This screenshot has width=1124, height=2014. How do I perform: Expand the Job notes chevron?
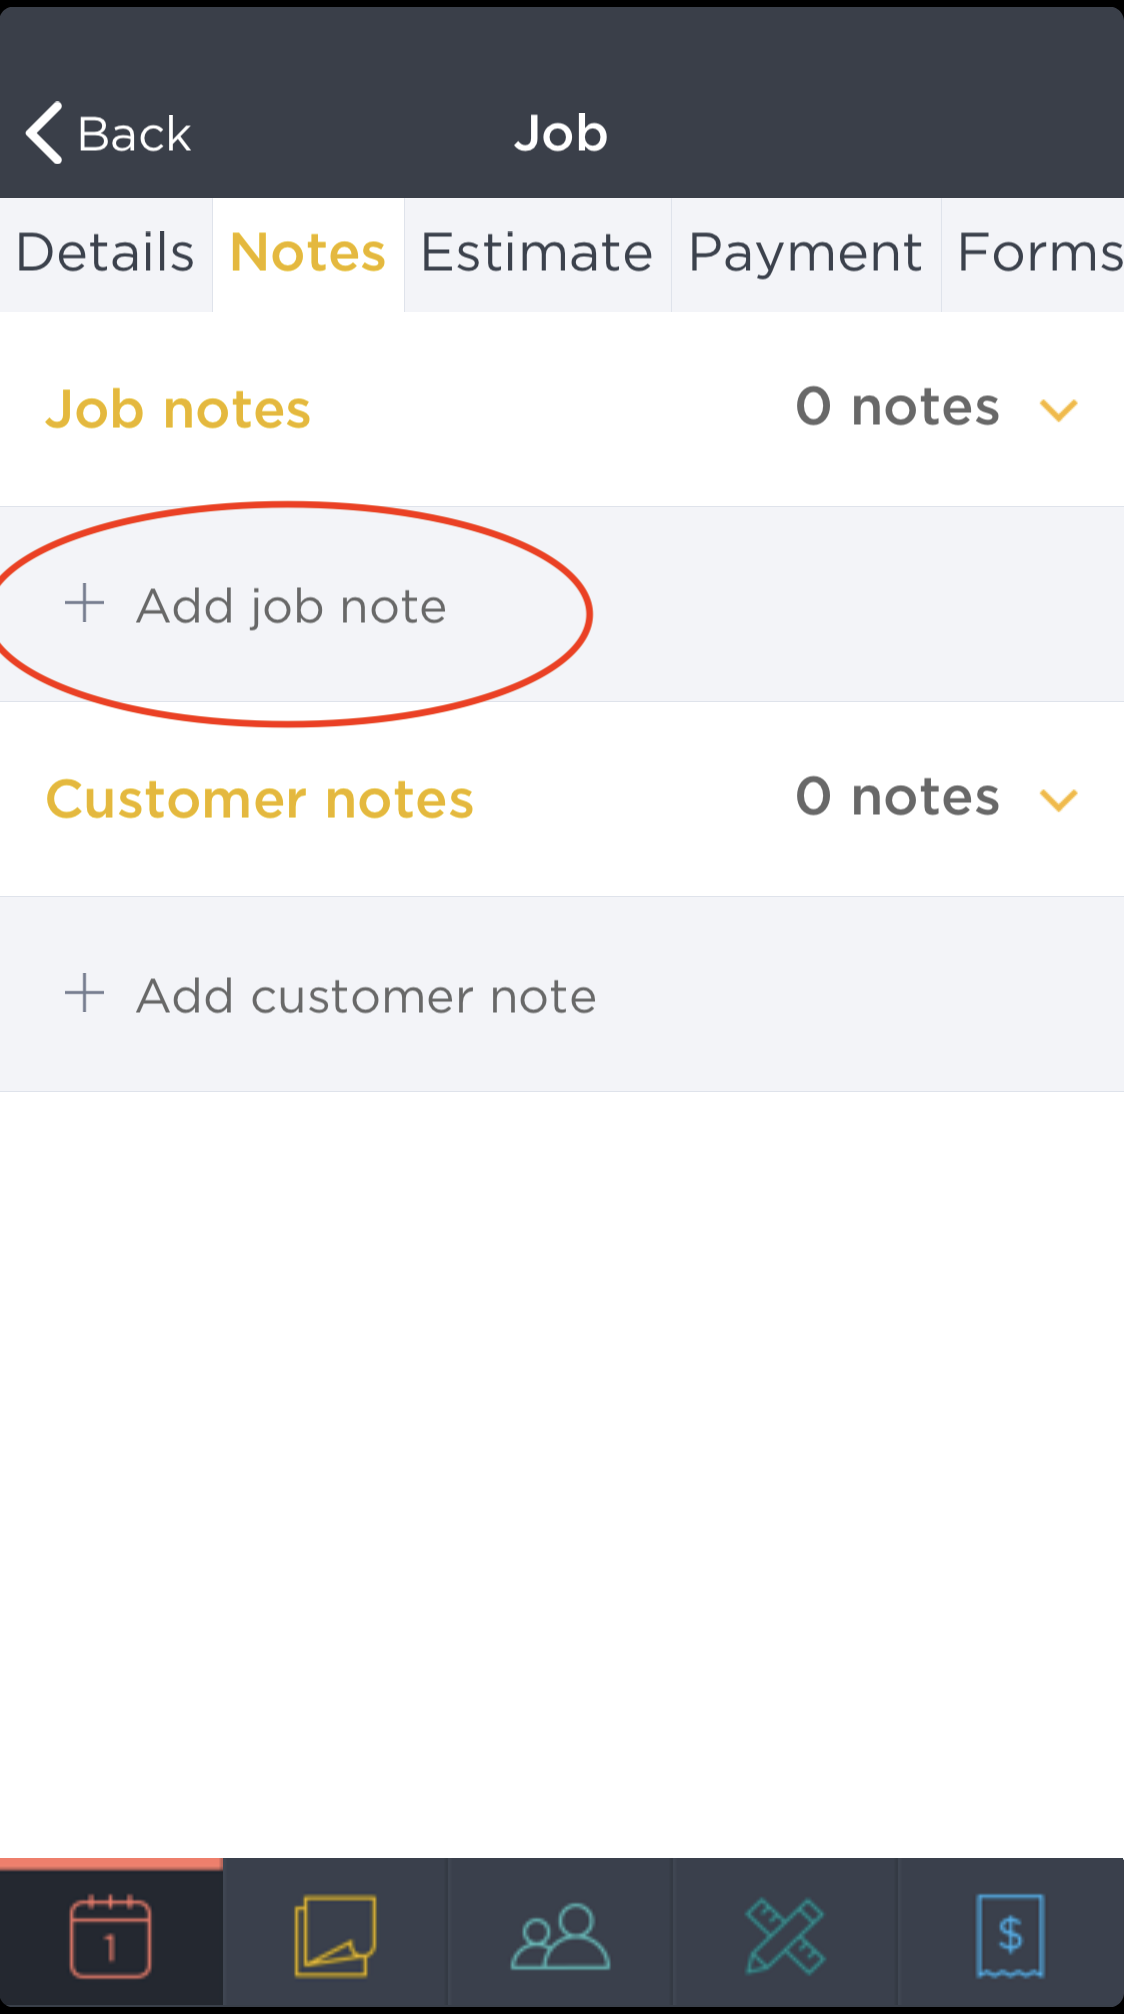pos(1058,410)
